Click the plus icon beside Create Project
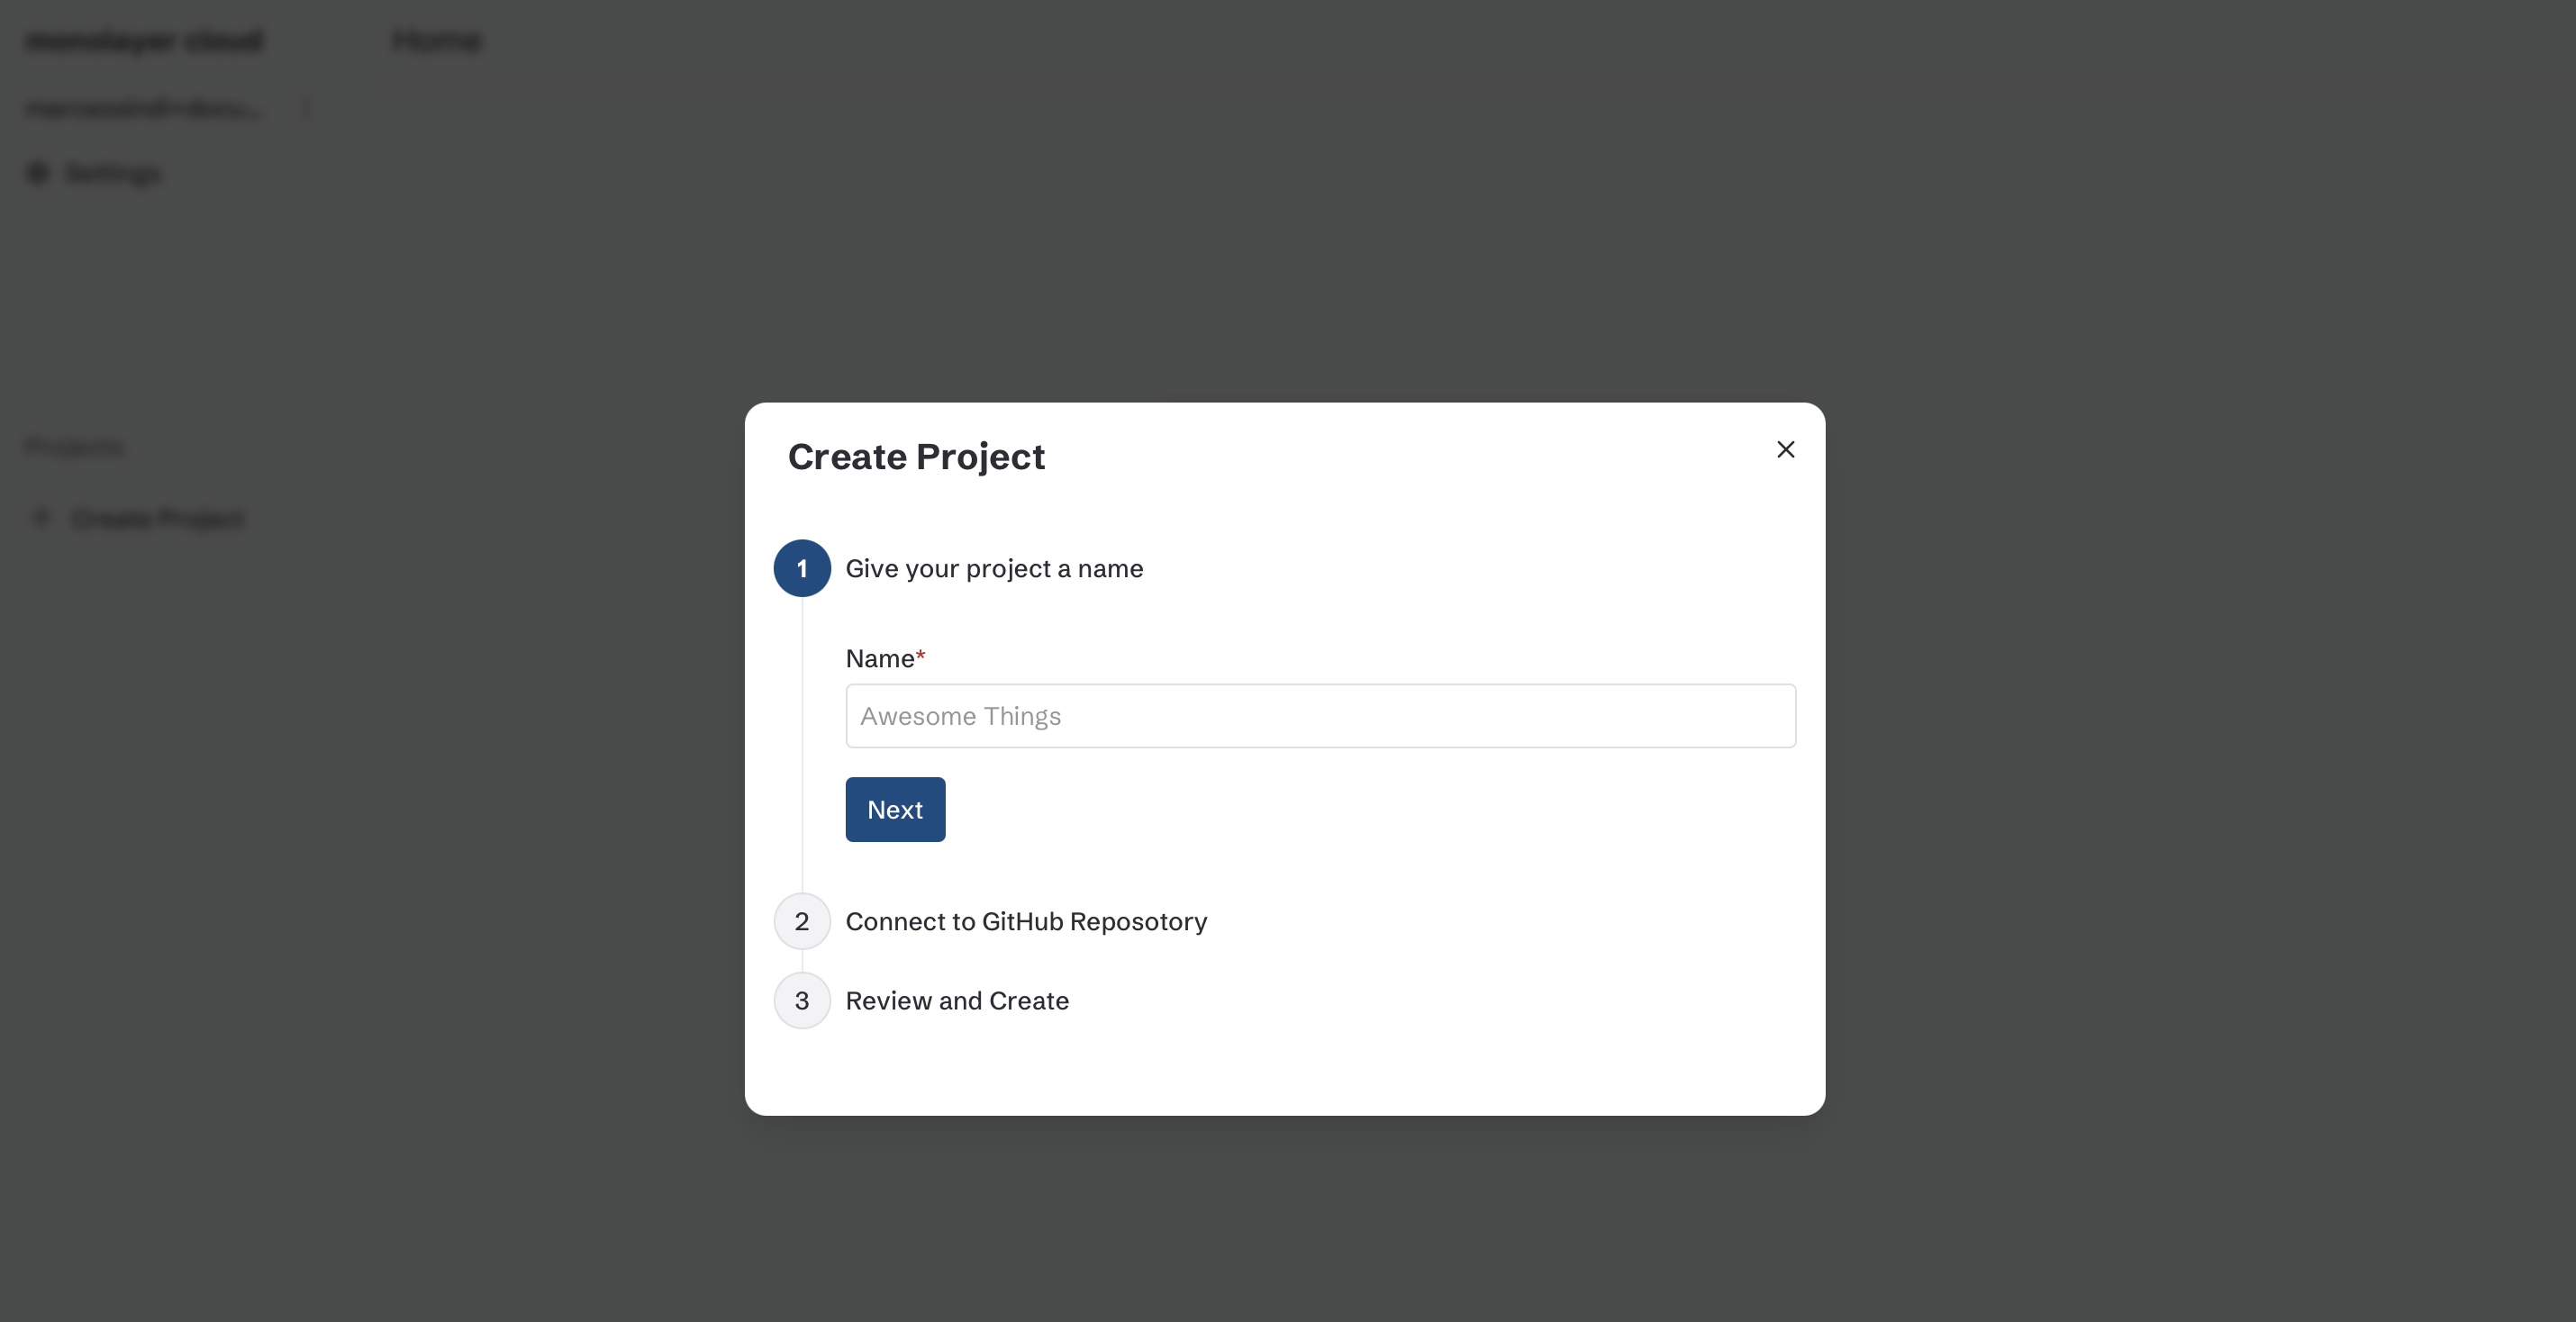 tap(40, 518)
